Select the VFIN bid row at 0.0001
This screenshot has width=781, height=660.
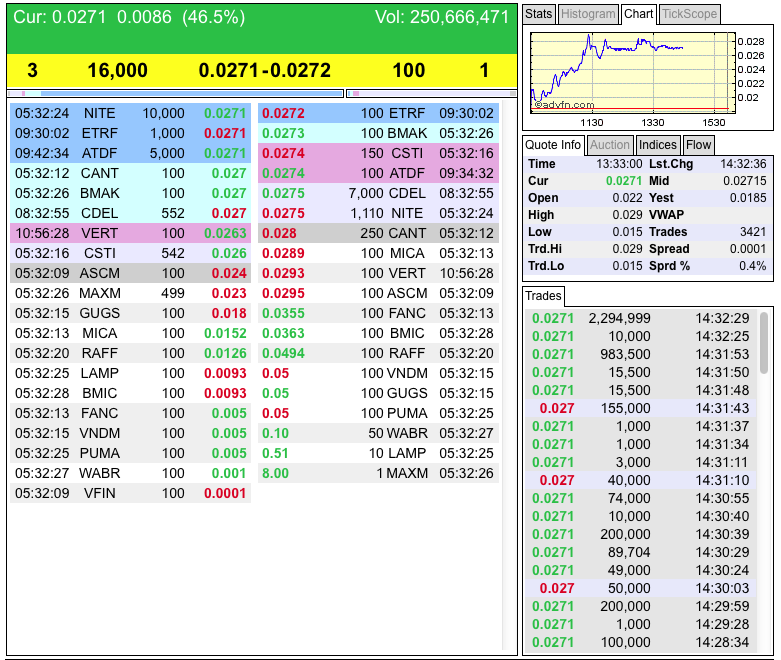point(130,493)
